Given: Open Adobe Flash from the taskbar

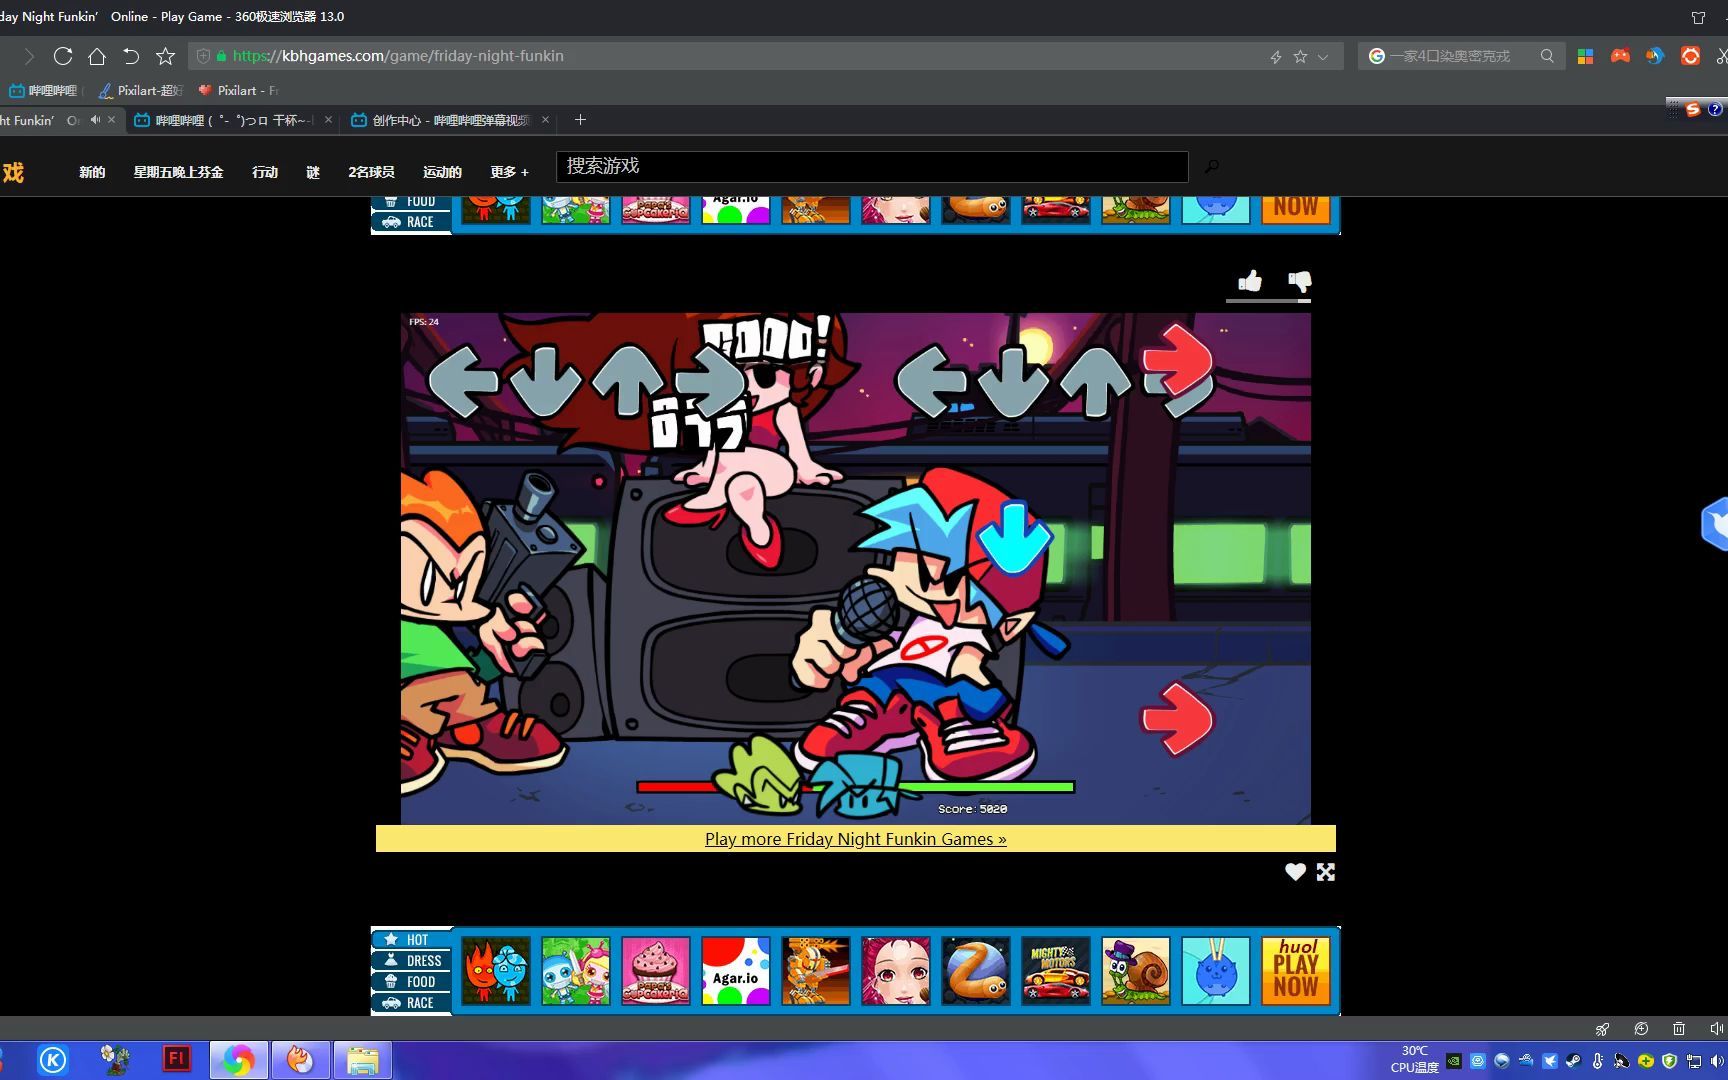Looking at the screenshot, I should [x=176, y=1059].
